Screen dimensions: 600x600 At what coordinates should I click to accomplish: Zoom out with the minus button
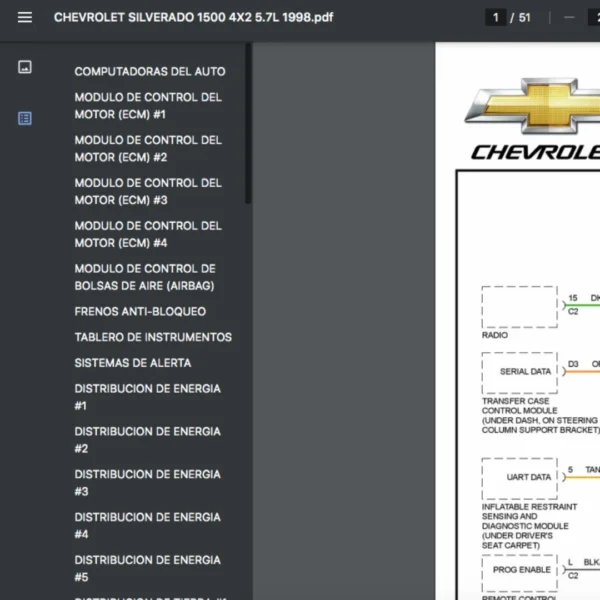(x=569, y=17)
